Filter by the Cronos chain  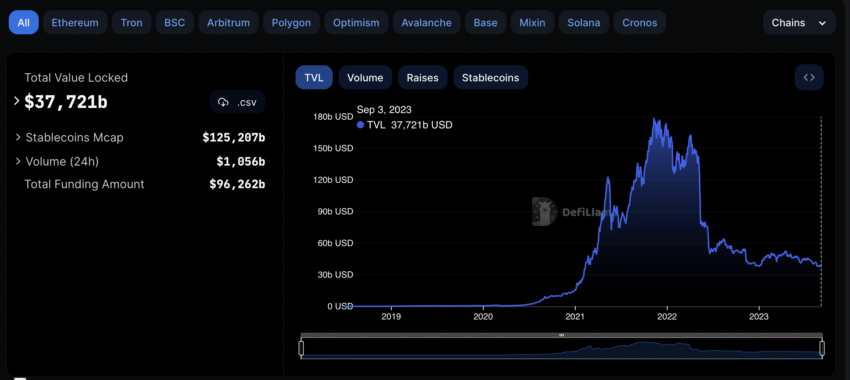coord(640,23)
